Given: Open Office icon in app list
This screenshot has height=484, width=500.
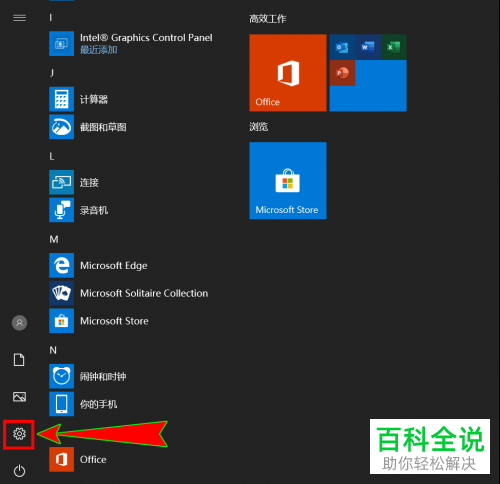Looking at the screenshot, I should [61, 459].
